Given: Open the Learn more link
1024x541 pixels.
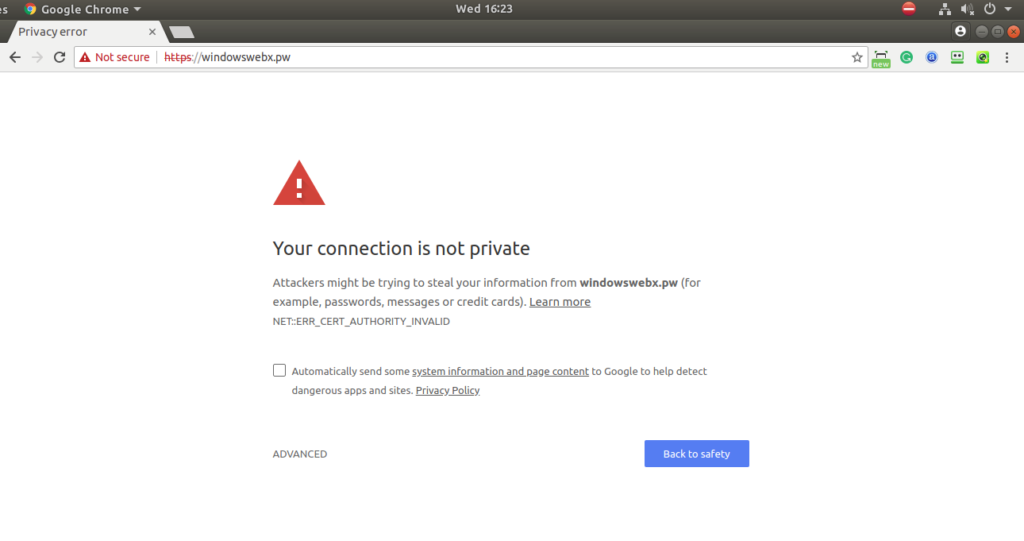Looking at the screenshot, I should tap(560, 302).
